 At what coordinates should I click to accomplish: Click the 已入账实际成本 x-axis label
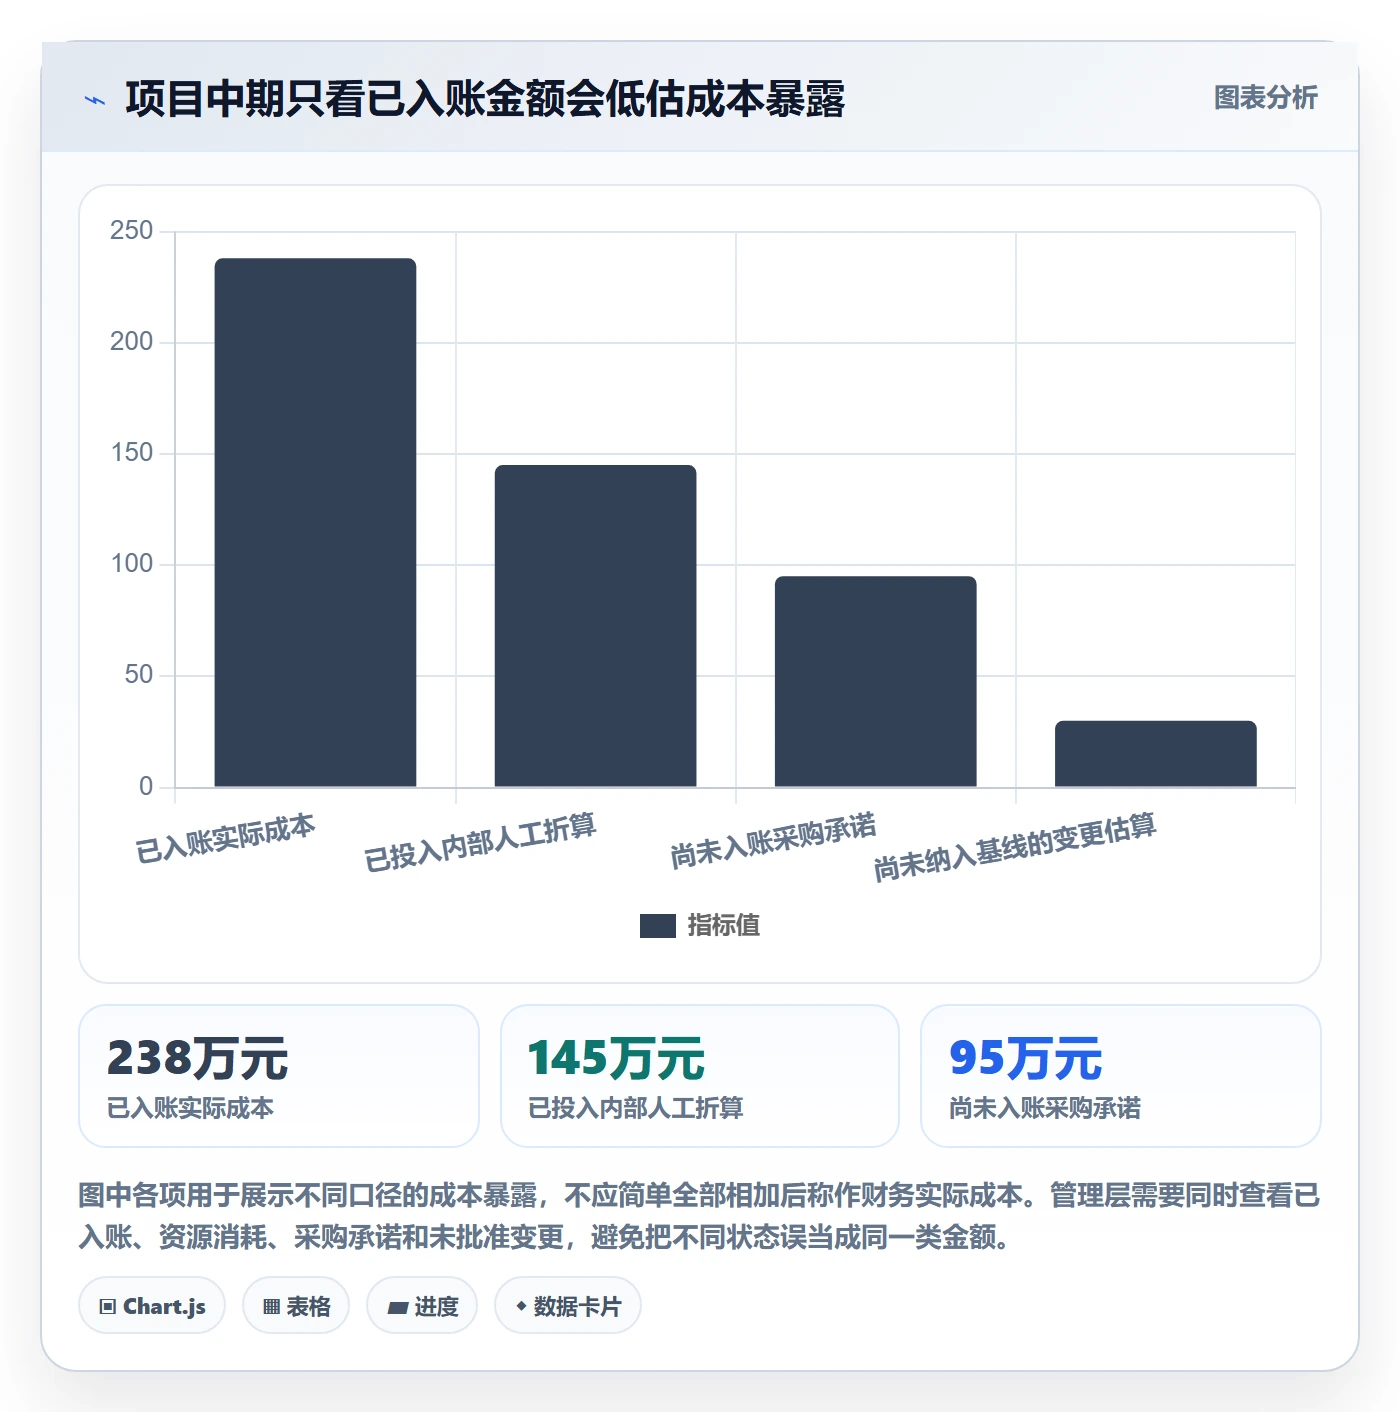[226, 838]
